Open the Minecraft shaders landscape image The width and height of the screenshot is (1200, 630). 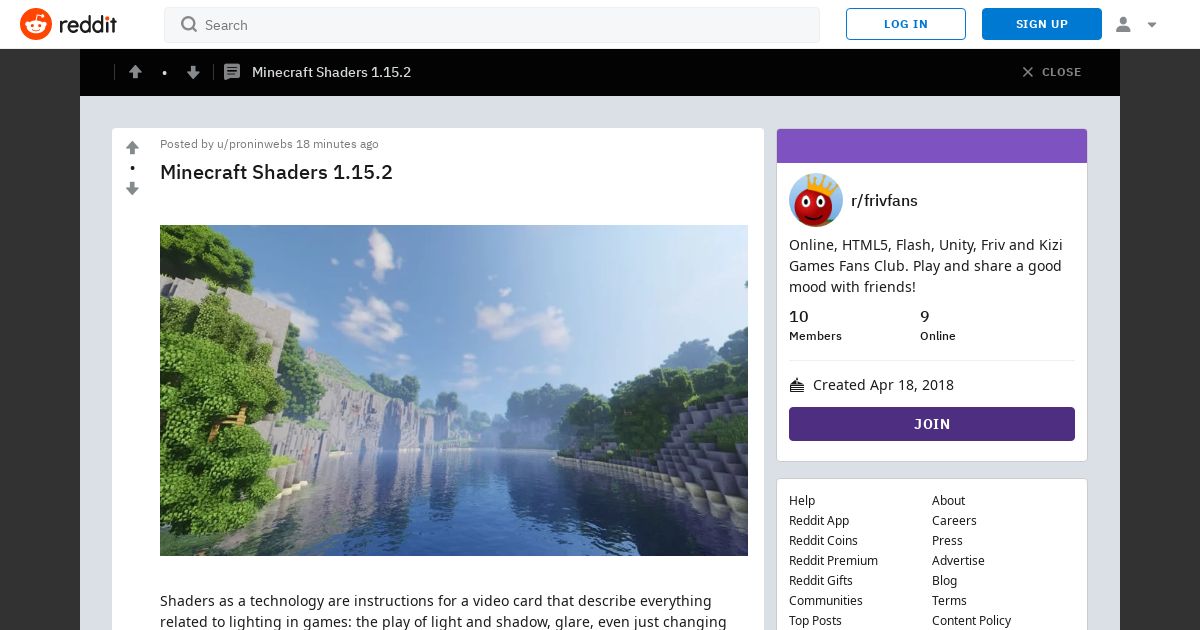click(454, 390)
